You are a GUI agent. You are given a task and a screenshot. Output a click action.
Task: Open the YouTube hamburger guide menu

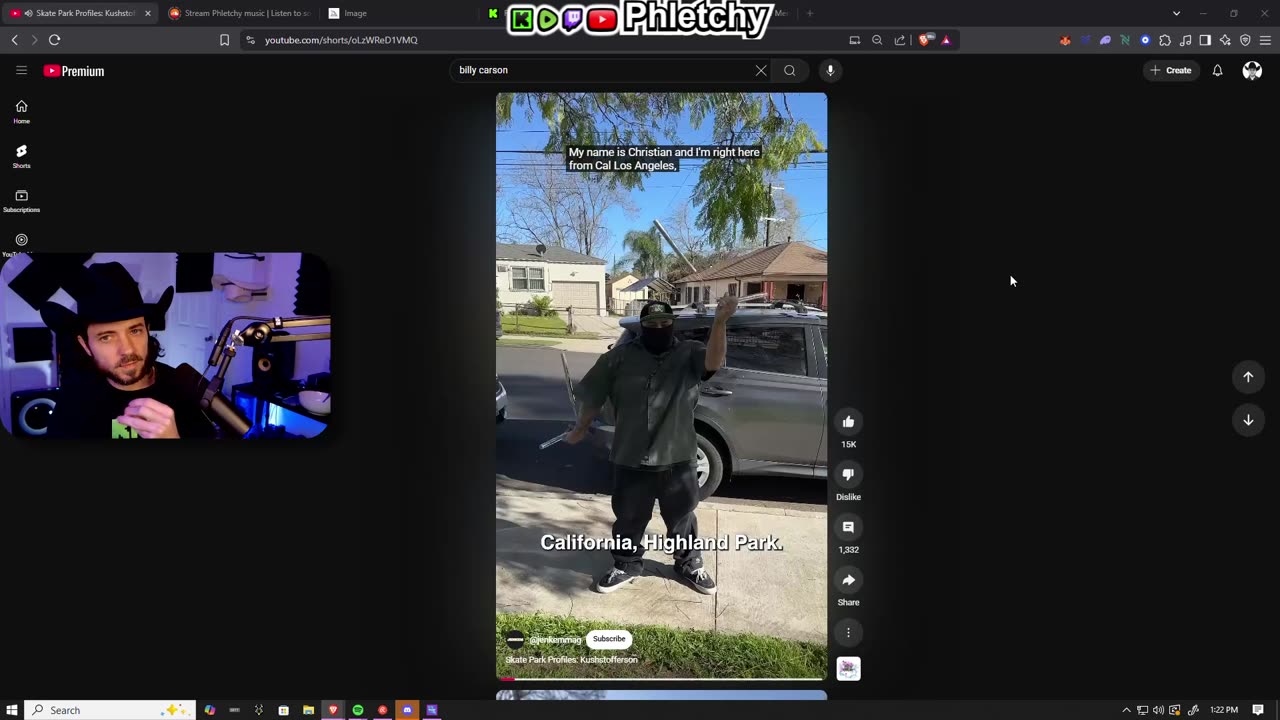click(21, 70)
